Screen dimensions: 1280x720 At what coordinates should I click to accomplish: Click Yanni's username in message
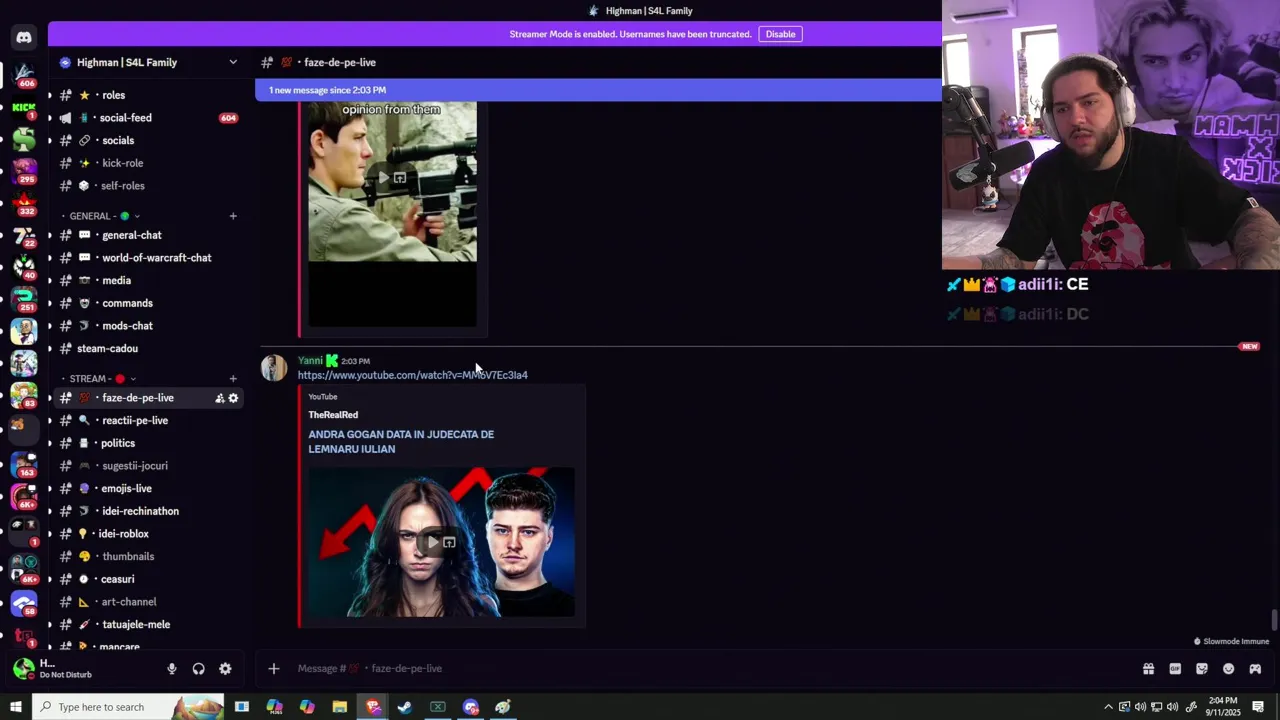310,361
